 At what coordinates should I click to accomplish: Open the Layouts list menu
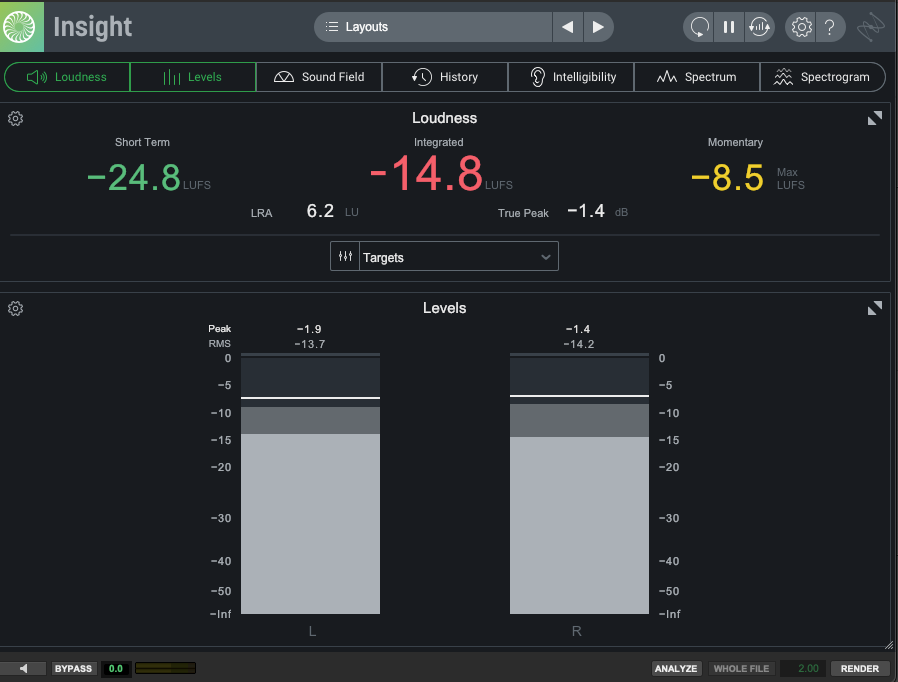(433, 27)
